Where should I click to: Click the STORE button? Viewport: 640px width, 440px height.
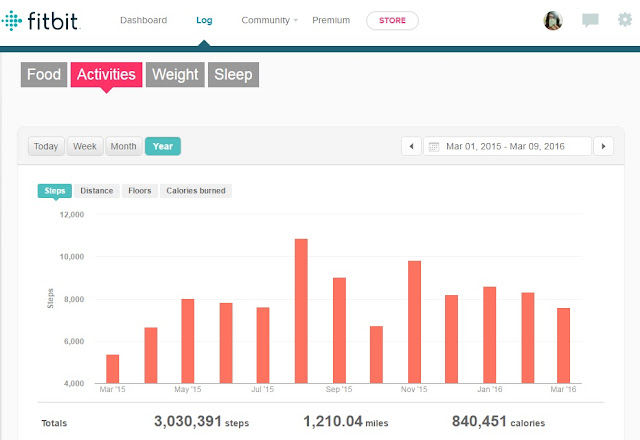click(392, 20)
